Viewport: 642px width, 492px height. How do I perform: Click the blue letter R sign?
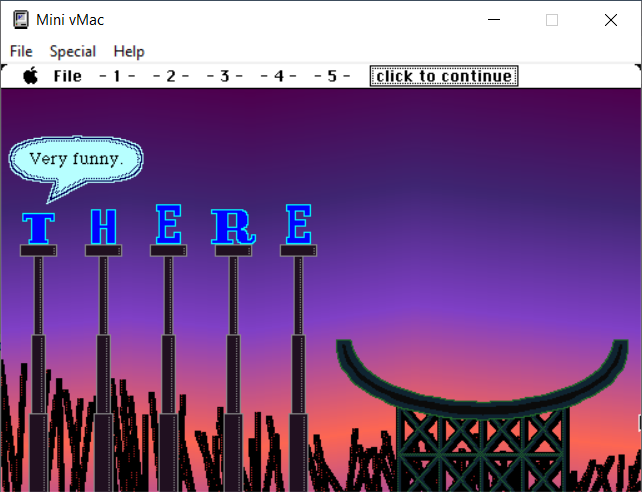[x=233, y=226]
